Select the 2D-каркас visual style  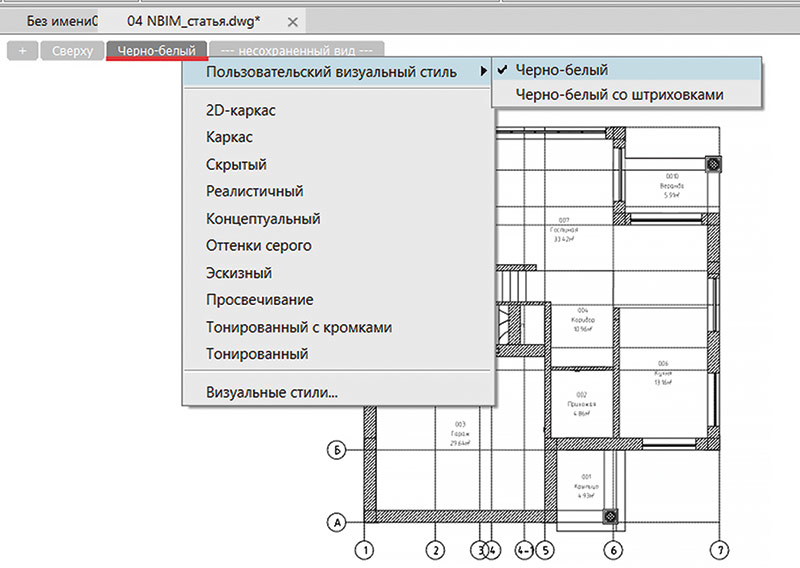coord(240,111)
